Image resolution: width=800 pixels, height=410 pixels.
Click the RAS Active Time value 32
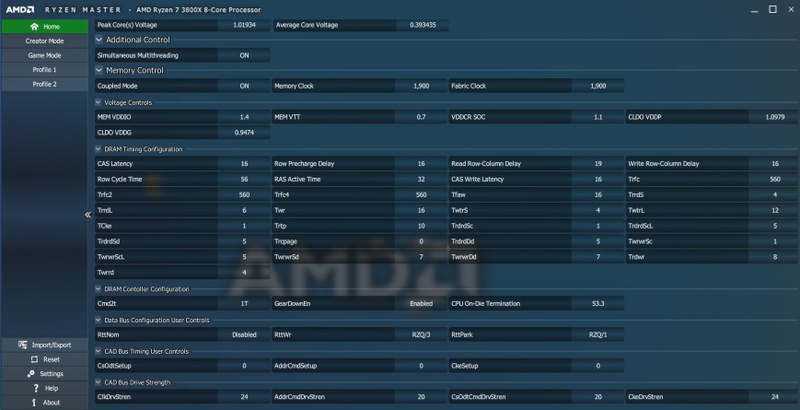421,179
